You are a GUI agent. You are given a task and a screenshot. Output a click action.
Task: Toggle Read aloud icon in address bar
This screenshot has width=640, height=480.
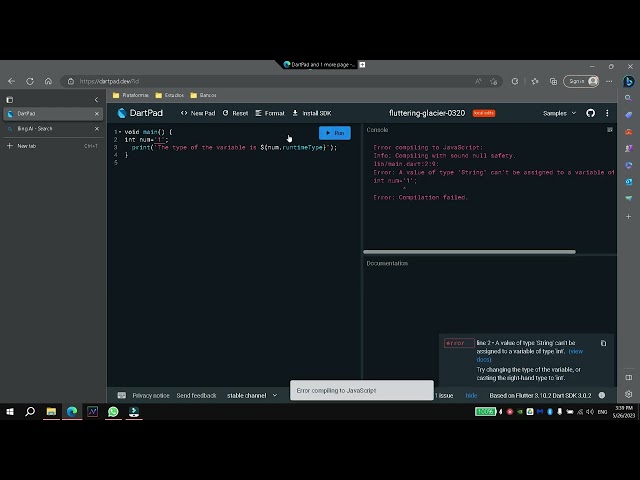pos(478,81)
